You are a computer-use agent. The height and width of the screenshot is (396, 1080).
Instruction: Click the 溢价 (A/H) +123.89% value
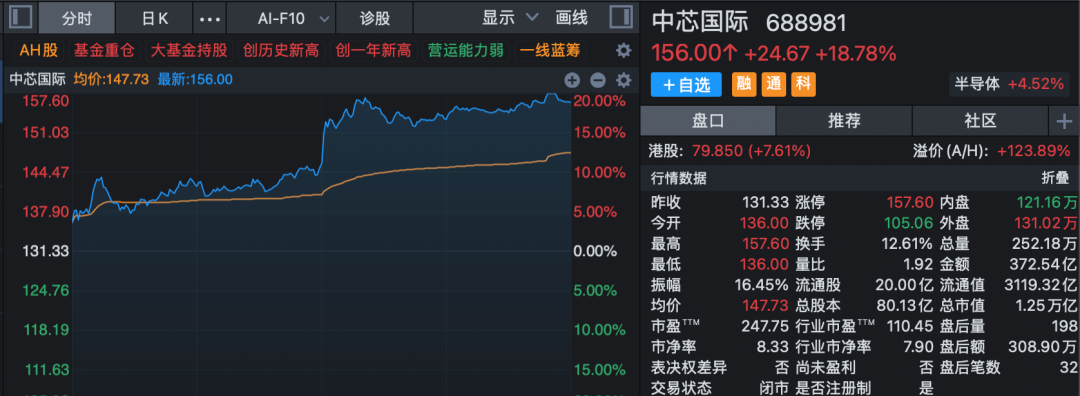click(1034, 150)
